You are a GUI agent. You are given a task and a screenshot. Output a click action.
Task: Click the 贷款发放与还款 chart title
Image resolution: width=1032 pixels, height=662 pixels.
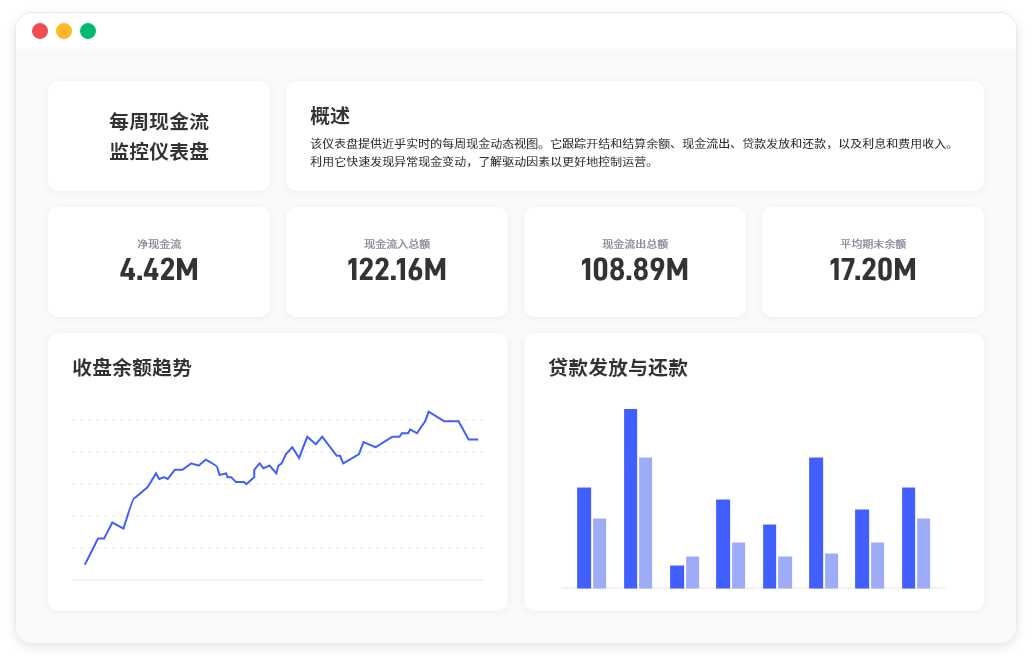(618, 368)
